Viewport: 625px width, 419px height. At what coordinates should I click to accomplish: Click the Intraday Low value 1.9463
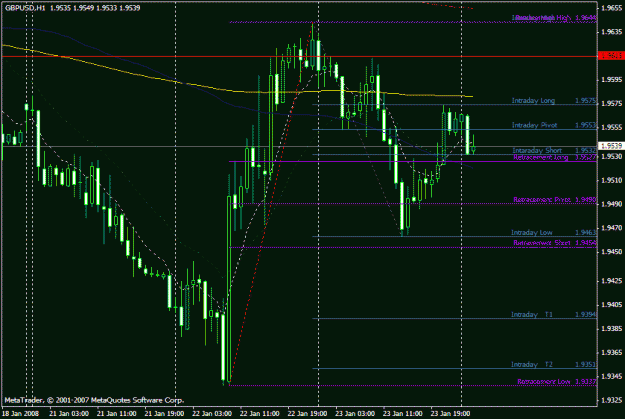click(x=586, y=232)
